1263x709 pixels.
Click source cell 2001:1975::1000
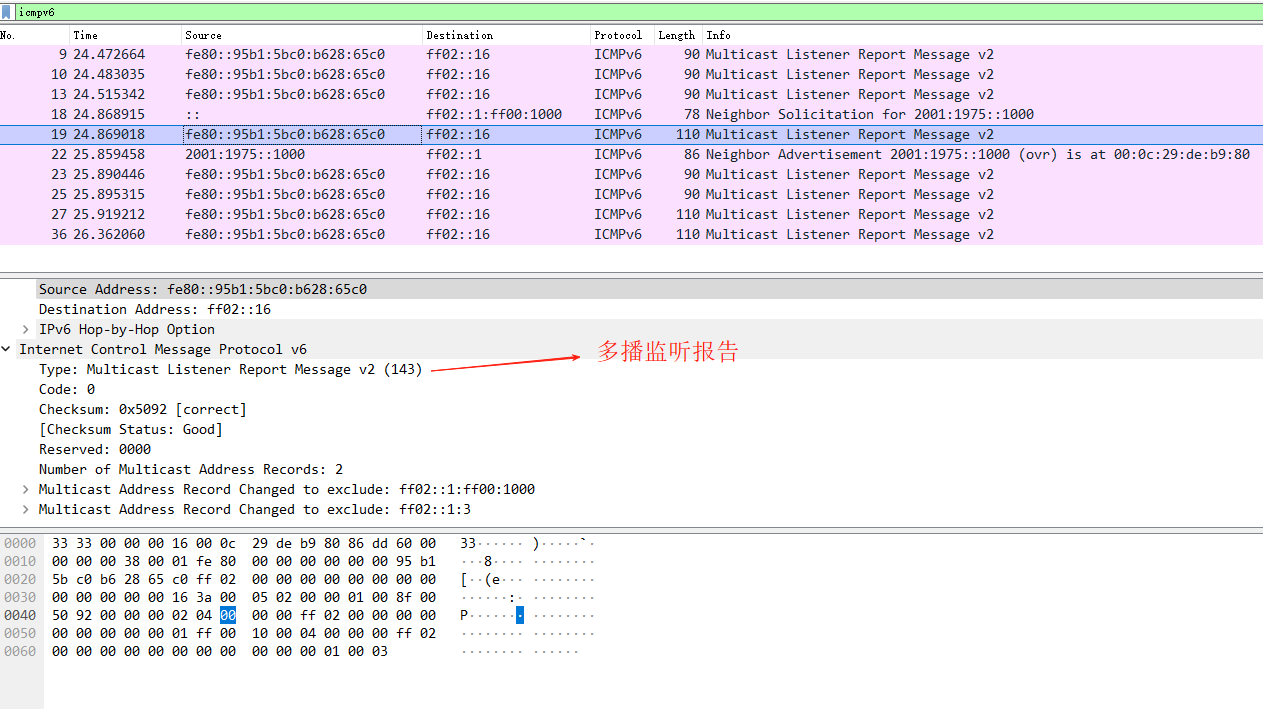coord(245,154)
